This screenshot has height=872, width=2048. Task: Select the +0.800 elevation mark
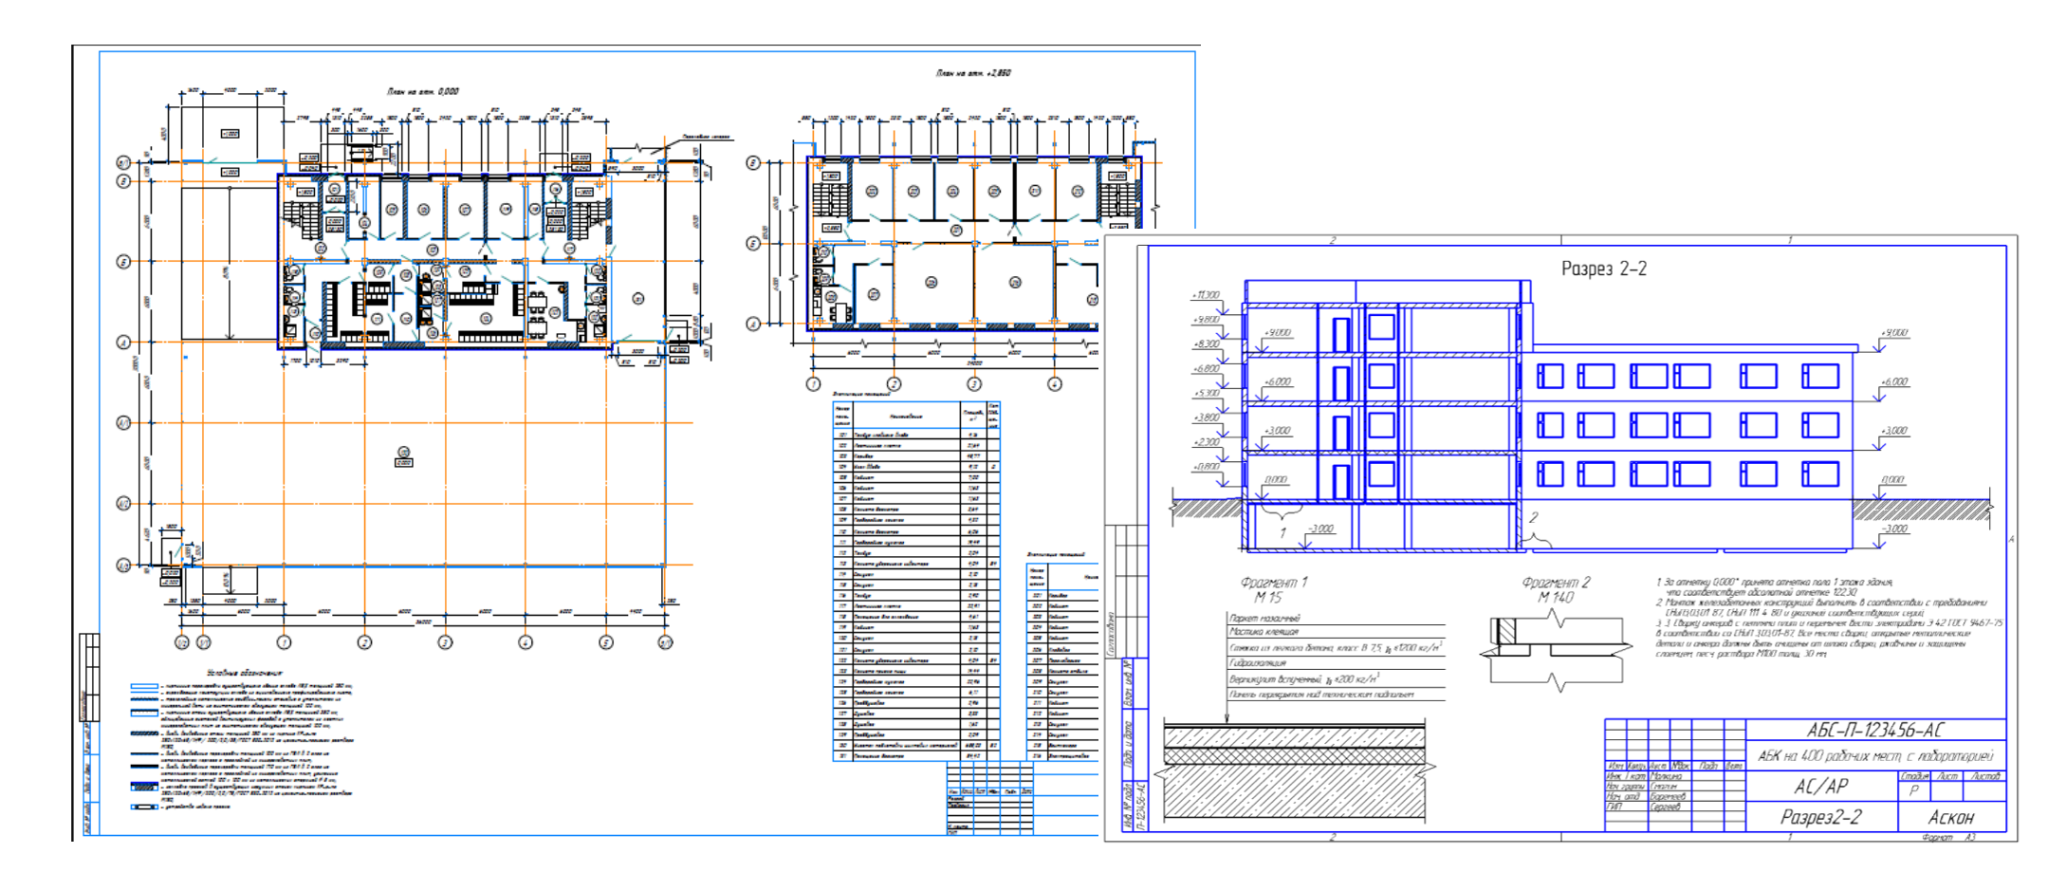click(x=1205, y=467)
